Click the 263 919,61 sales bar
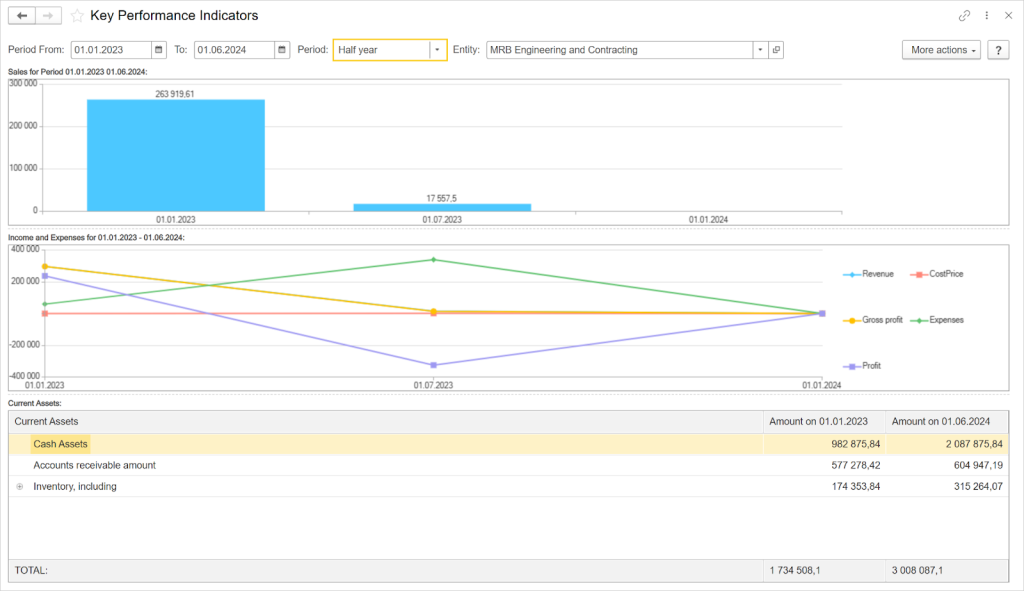The height and width of the screenshot is (591, 1024). (x=176, y=155)
